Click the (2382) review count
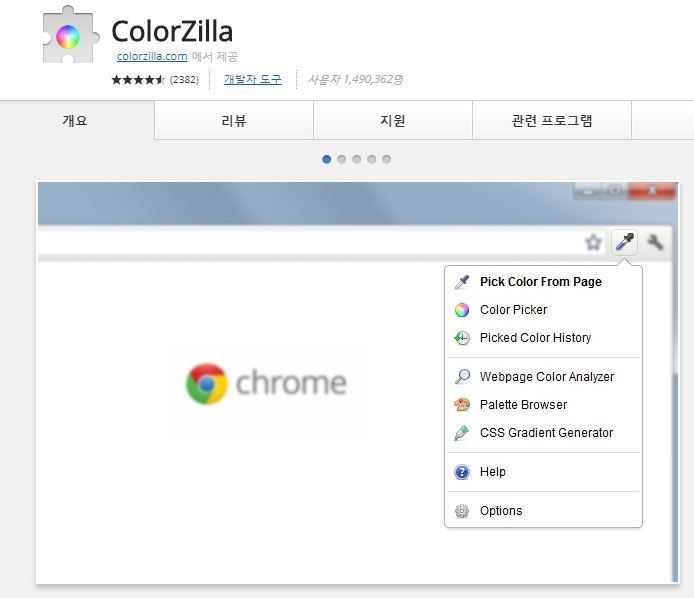This screenshot has height=598, width=694. (184, 80)
